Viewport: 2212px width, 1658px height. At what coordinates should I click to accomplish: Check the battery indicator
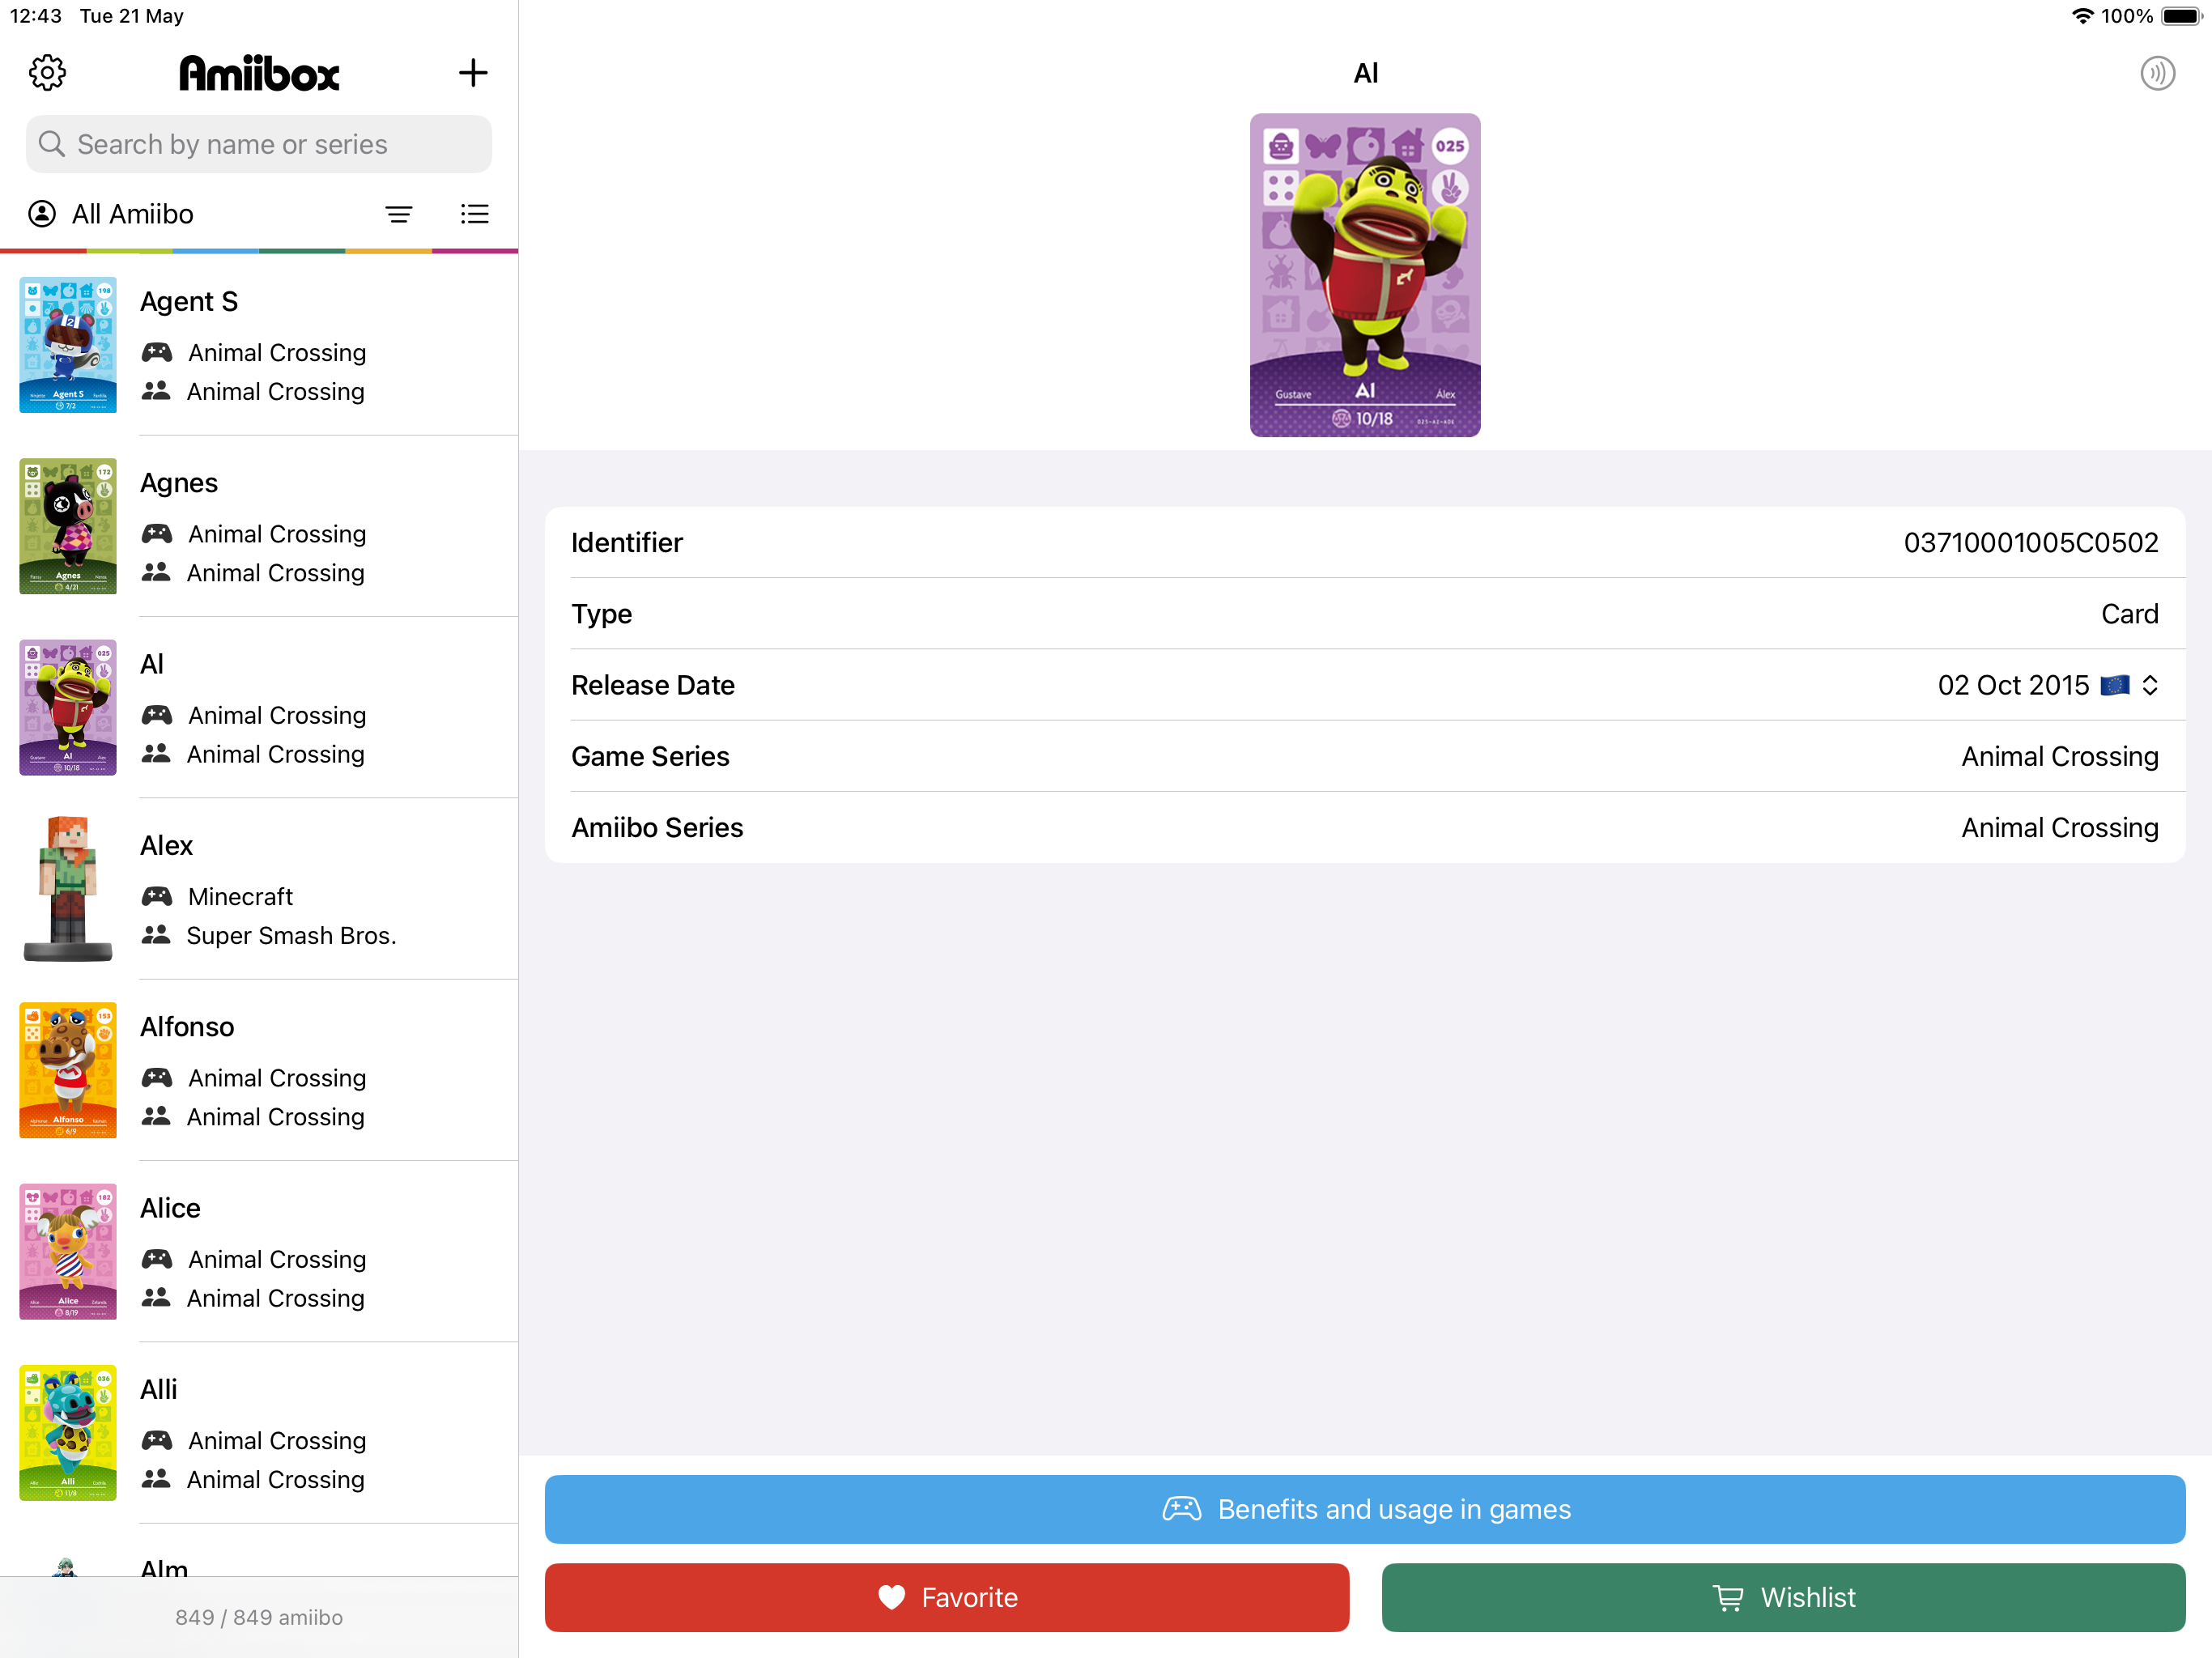2181,16
